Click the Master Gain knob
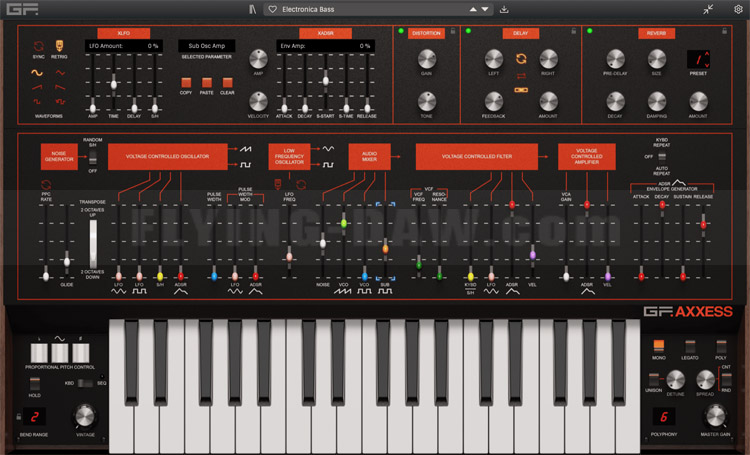 point(716,416)
